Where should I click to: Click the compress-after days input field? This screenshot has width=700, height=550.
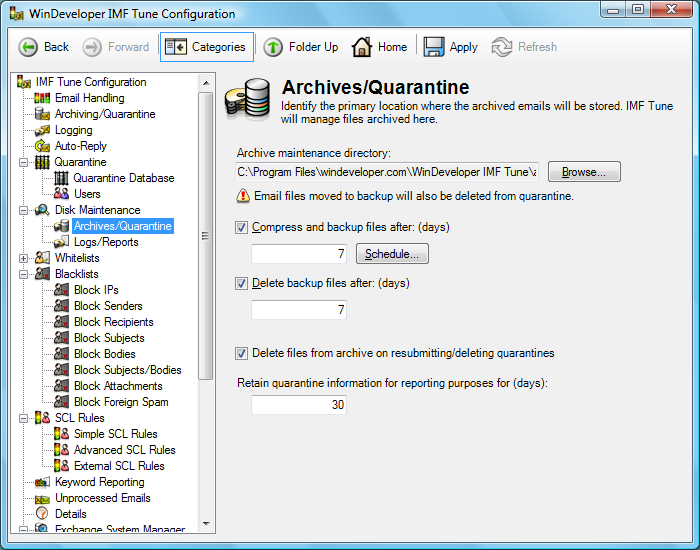point(299,254)
